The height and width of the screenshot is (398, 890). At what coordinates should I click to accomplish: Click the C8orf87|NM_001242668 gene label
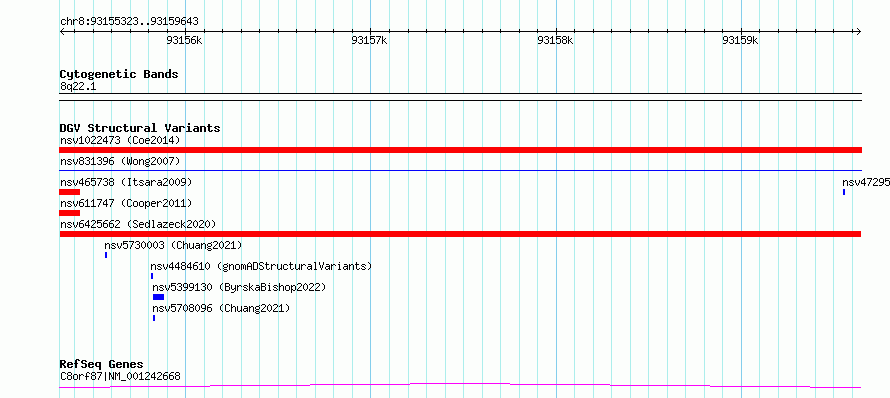[120, 376]
